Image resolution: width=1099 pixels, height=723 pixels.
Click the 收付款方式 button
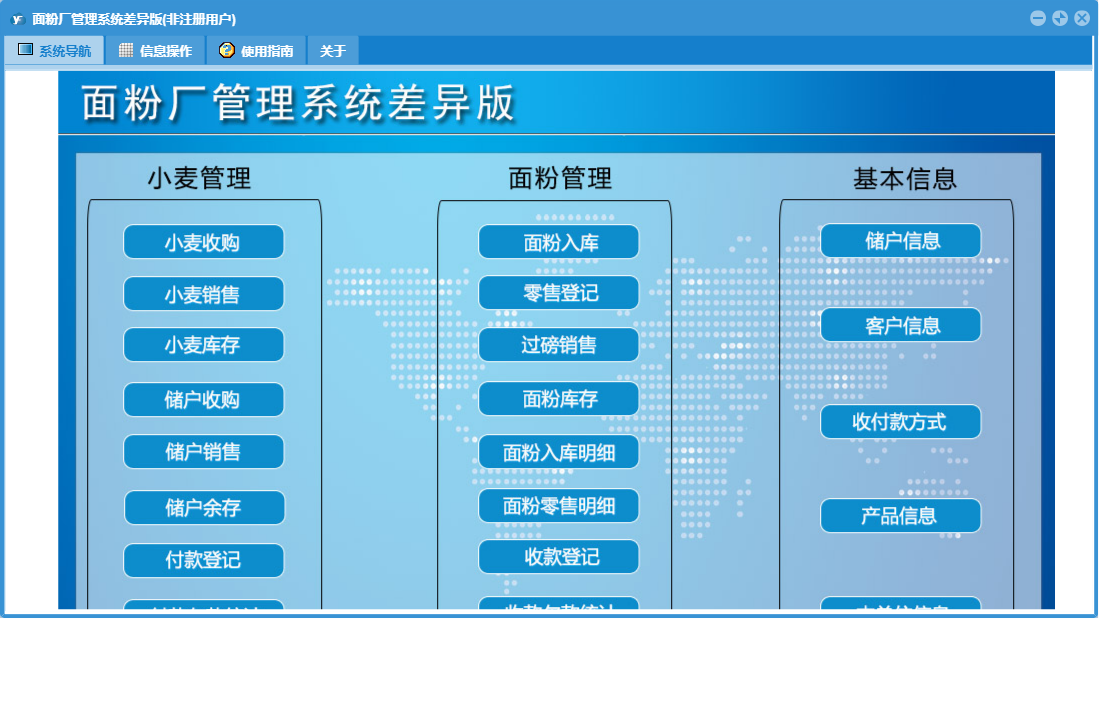click(901, 422)
